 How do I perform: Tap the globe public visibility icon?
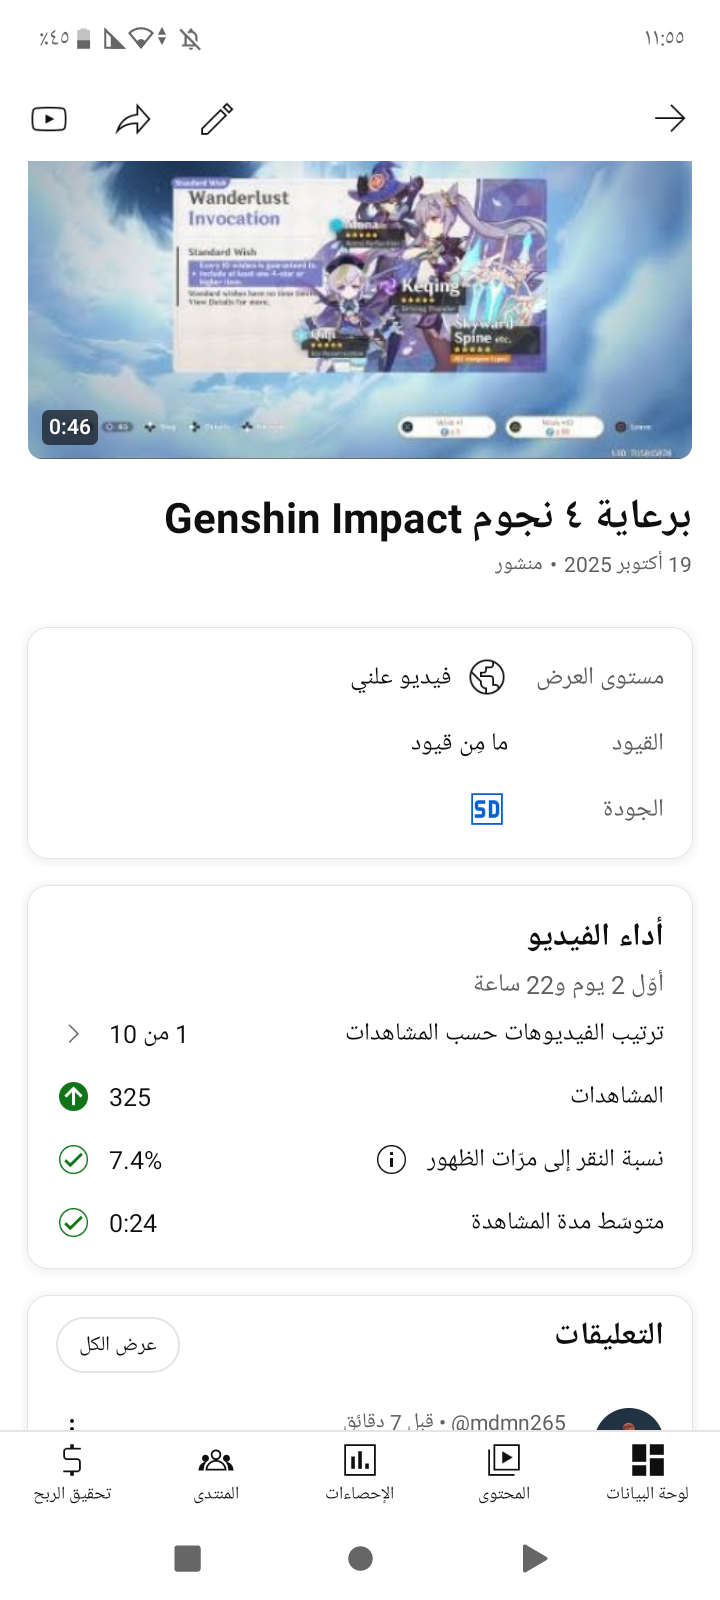pyautogui.click(x=487, y=677)
